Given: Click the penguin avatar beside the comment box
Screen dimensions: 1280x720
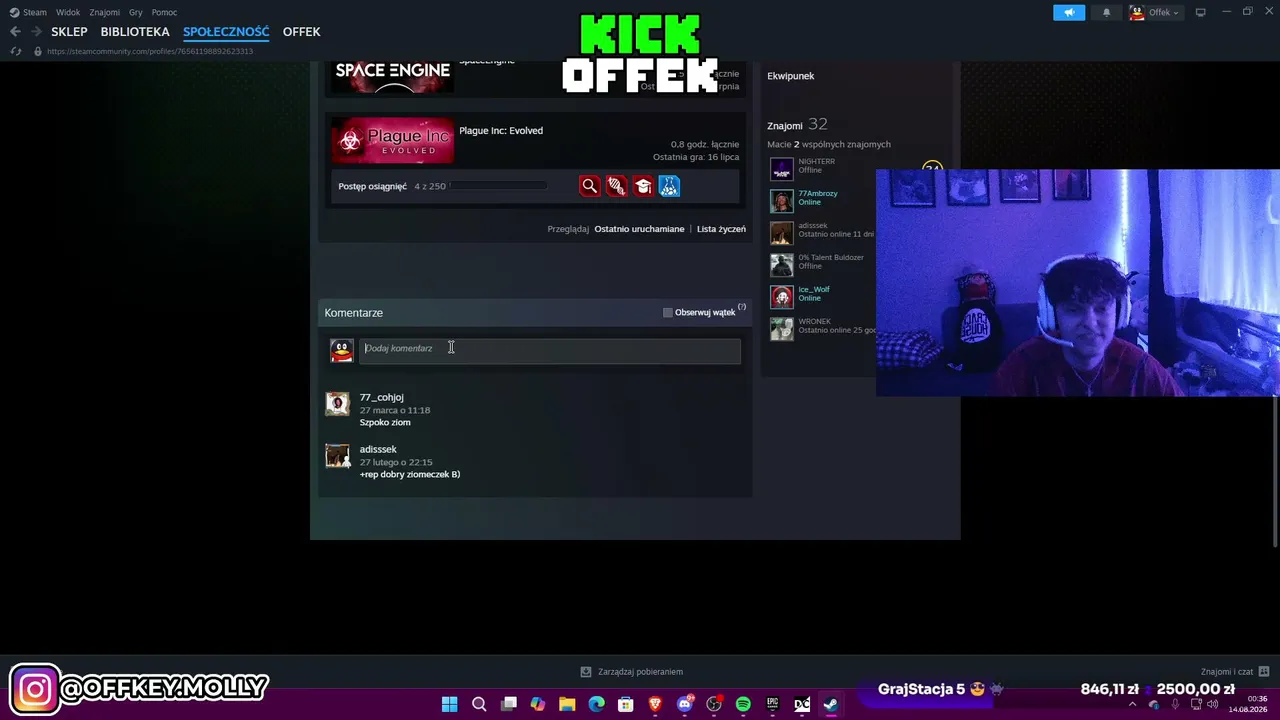Looking at the screenshot, I should [x=342, y=350].
